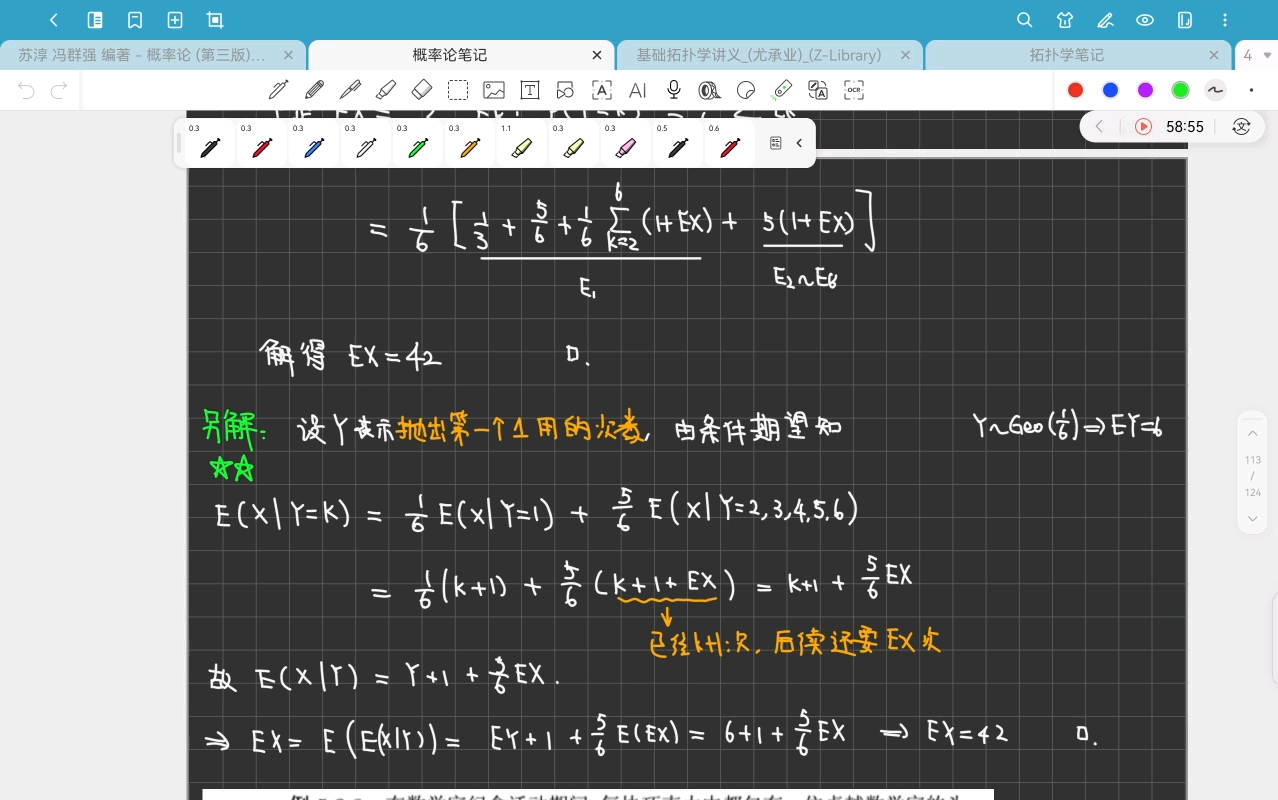Pick the red color swatch
The image size is (1278, 800).
[x=1075, y=90]
